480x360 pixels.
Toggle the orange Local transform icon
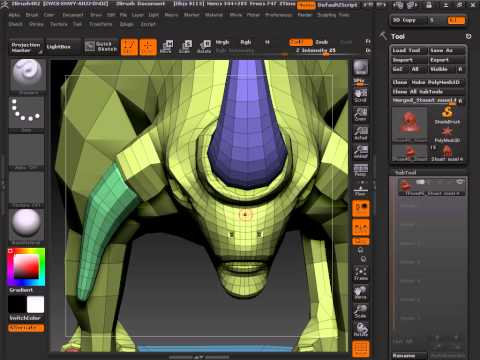[x=361, y=208]
